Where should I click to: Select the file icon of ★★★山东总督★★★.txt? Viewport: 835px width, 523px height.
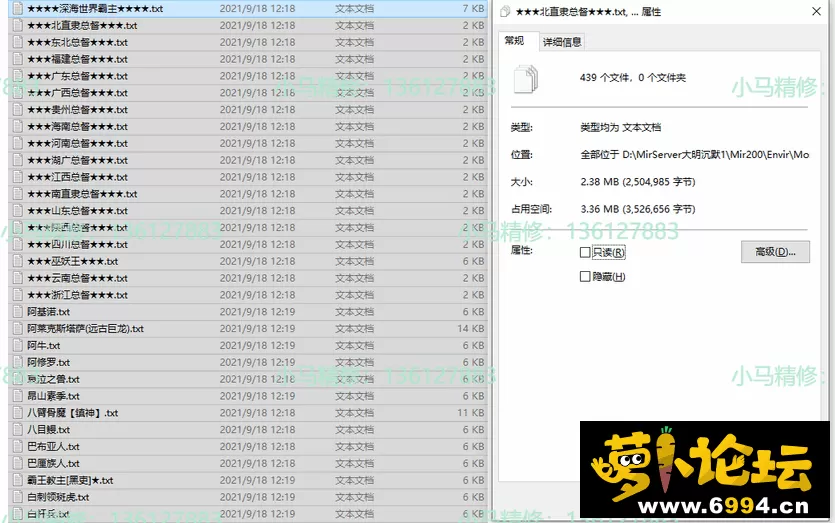coord(18,211)
